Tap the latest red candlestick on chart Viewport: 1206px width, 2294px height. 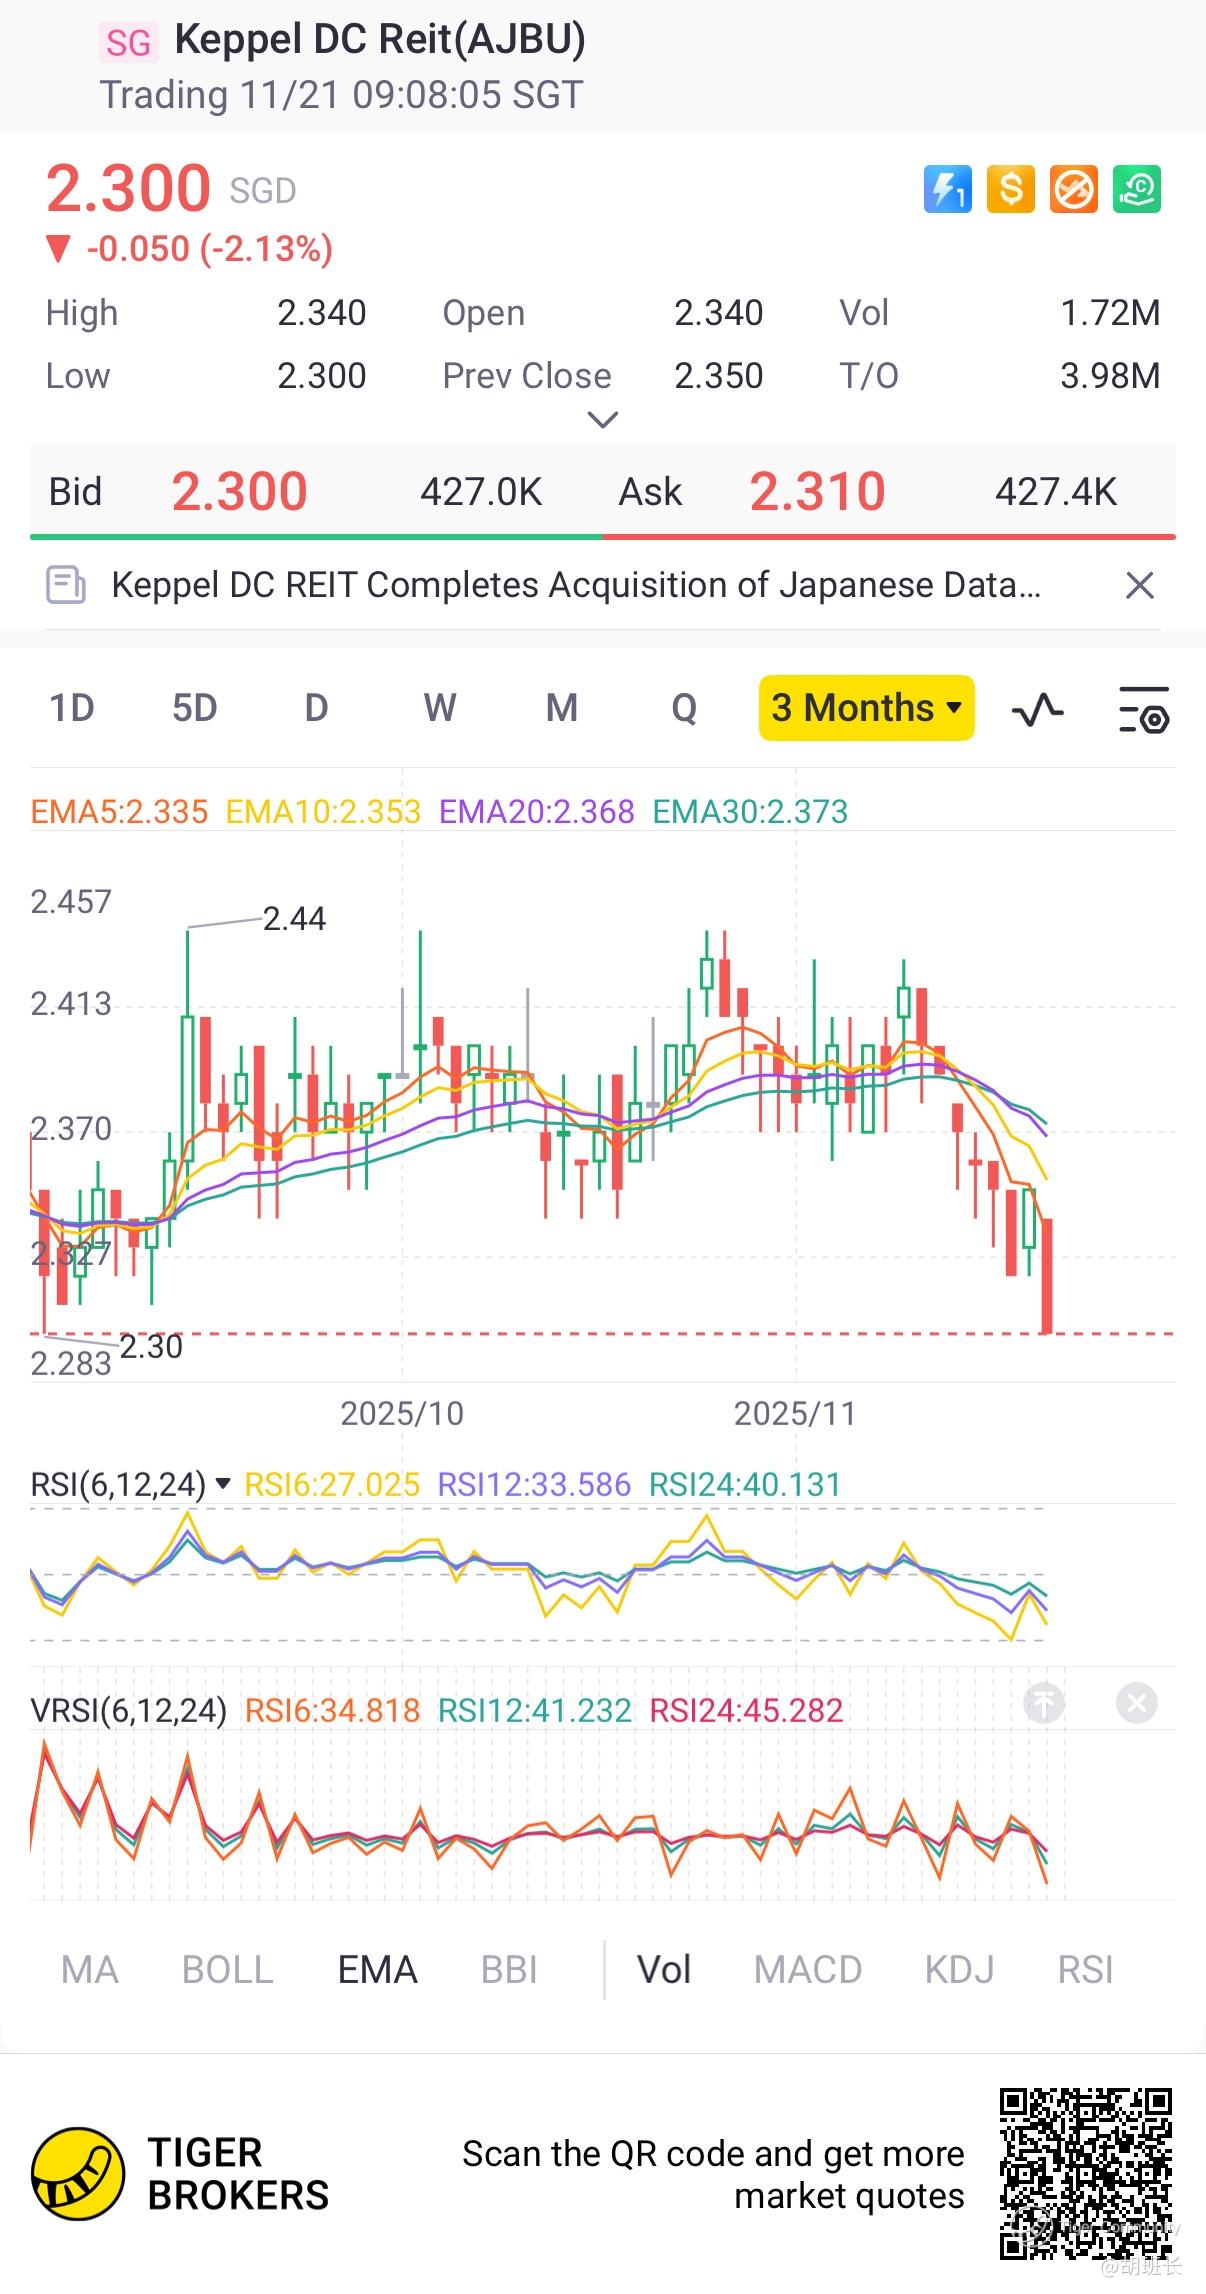click(1047, 1276)
